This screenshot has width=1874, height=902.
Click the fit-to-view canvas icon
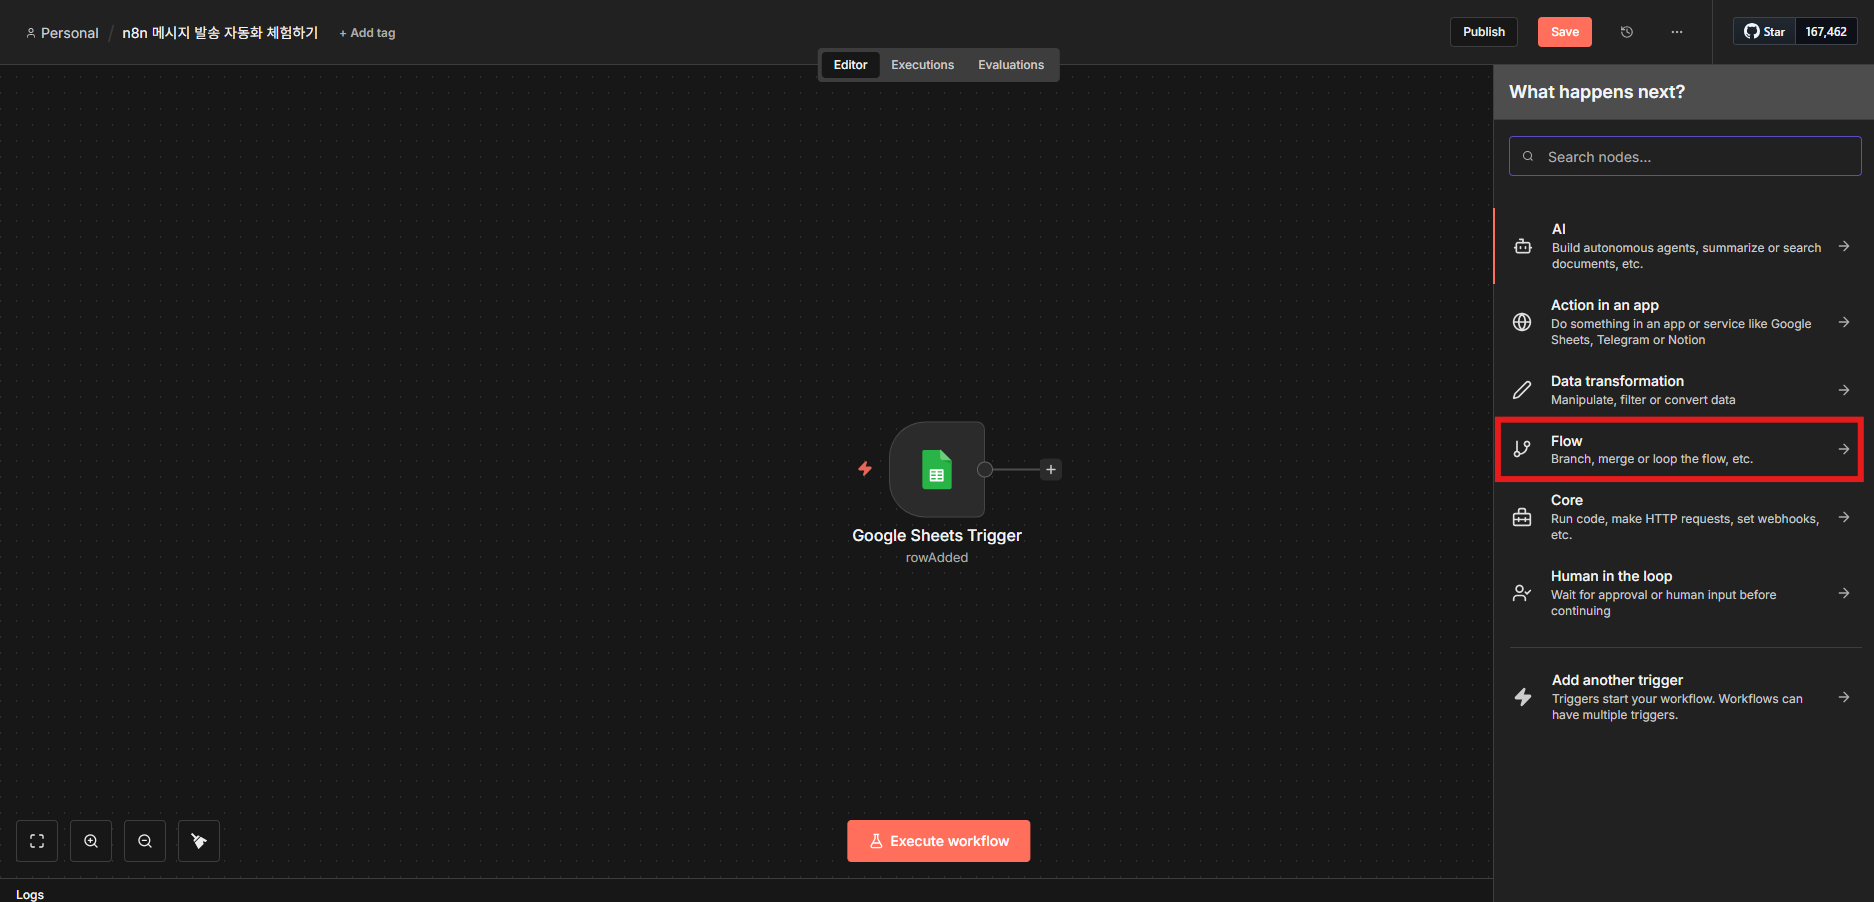[37, 841]
